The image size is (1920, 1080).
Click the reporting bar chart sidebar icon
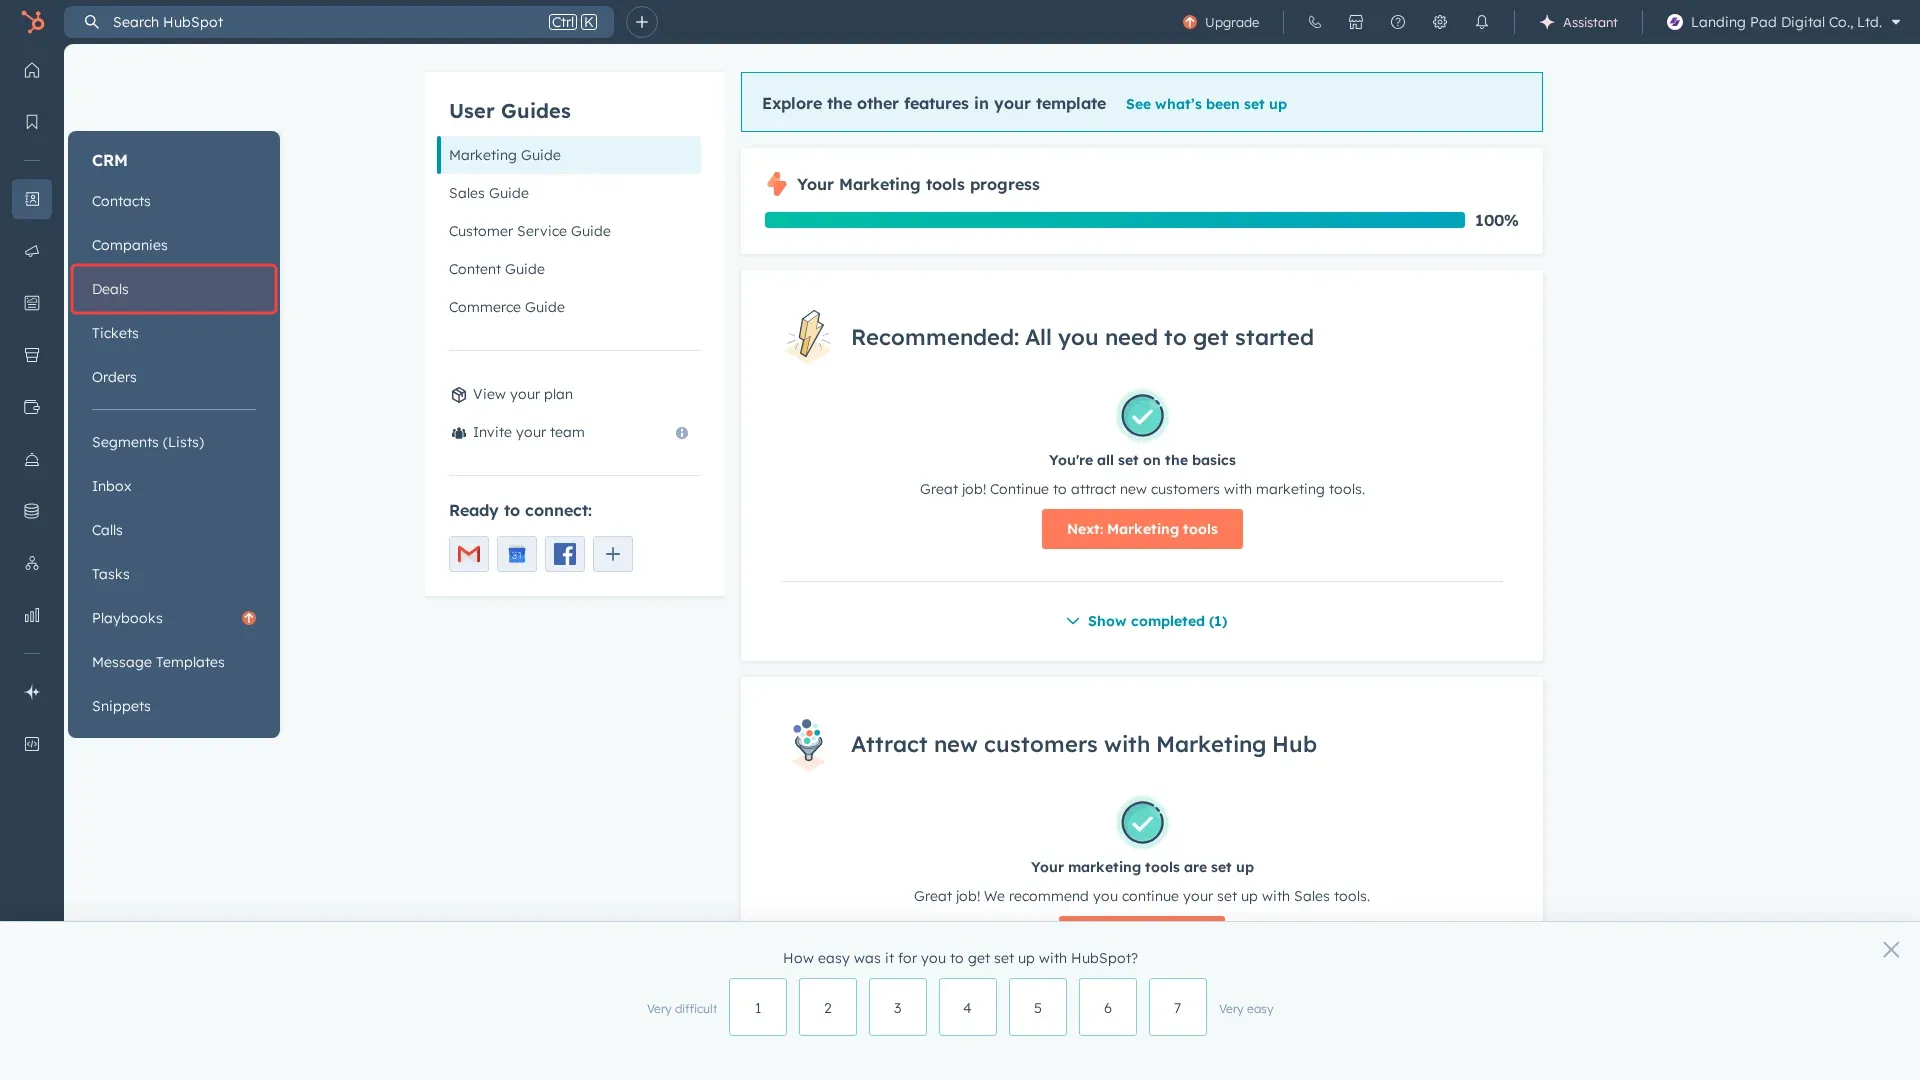31,615
